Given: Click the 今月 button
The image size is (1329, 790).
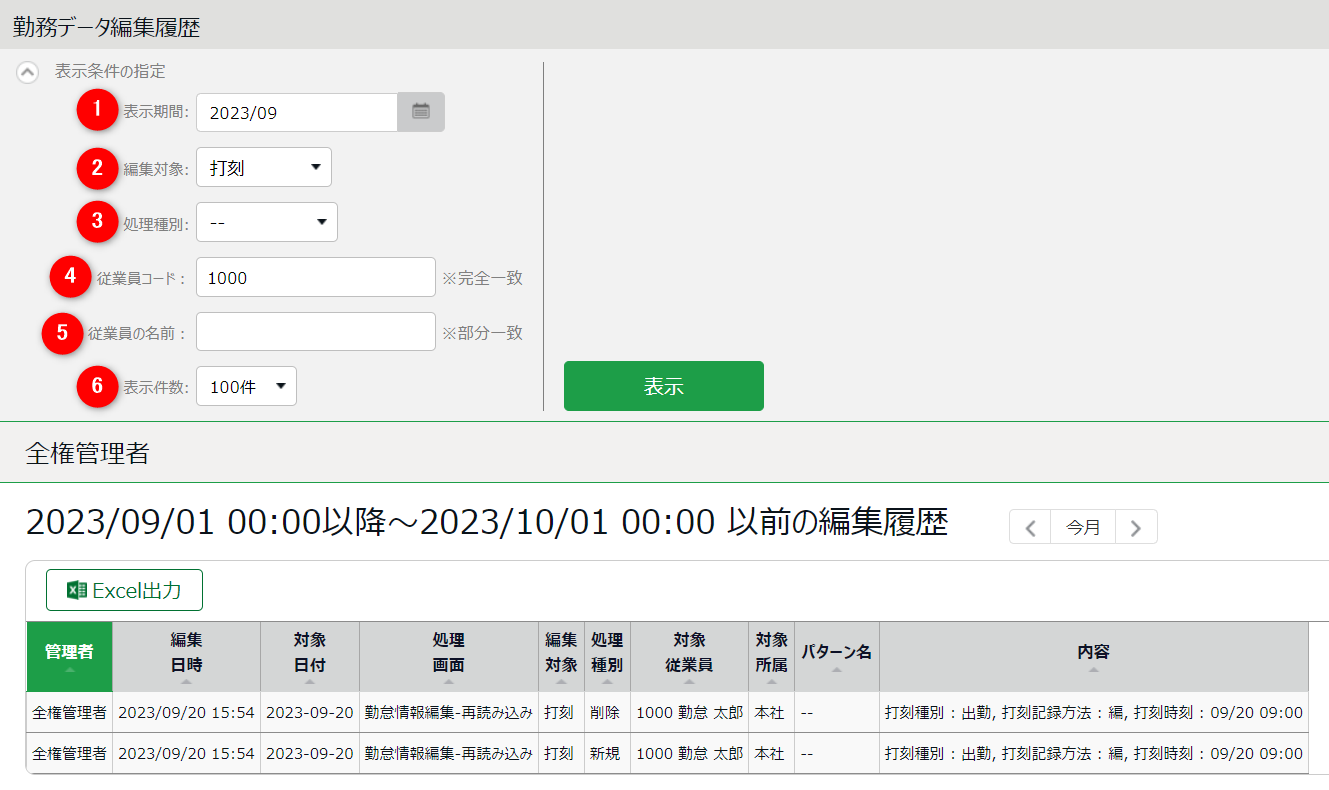Looking at the screenshot, I should coord(1083,527).
